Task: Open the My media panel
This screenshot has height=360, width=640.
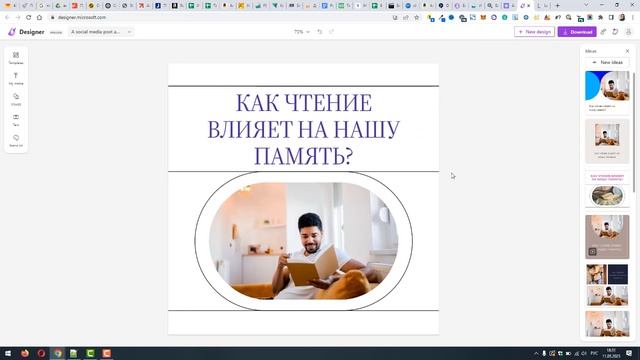Action: [16, 79]
